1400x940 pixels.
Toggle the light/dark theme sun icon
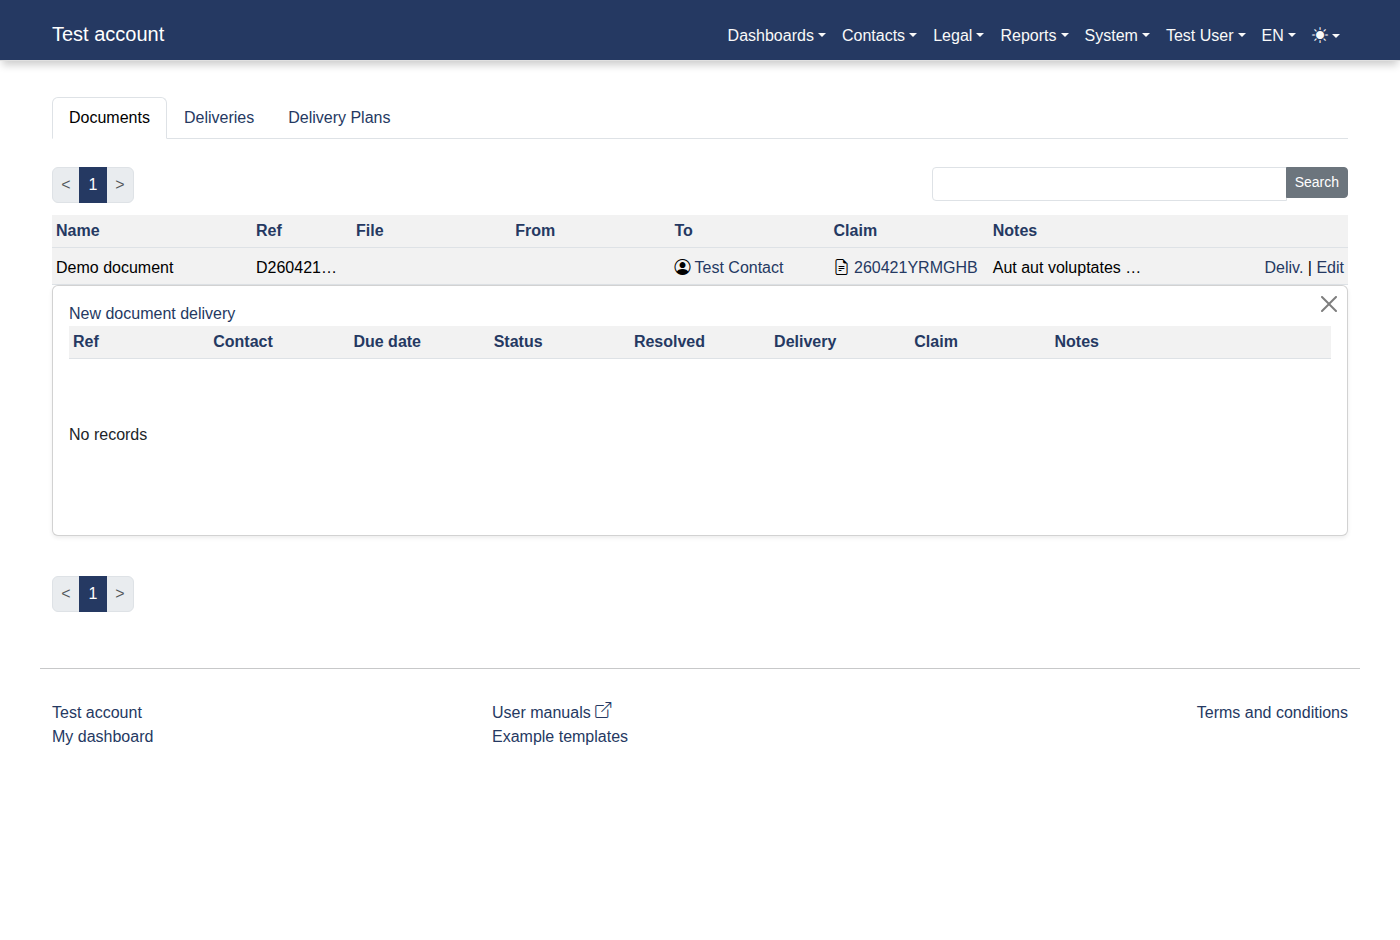pyautogui.click(x=1319, y=35)
